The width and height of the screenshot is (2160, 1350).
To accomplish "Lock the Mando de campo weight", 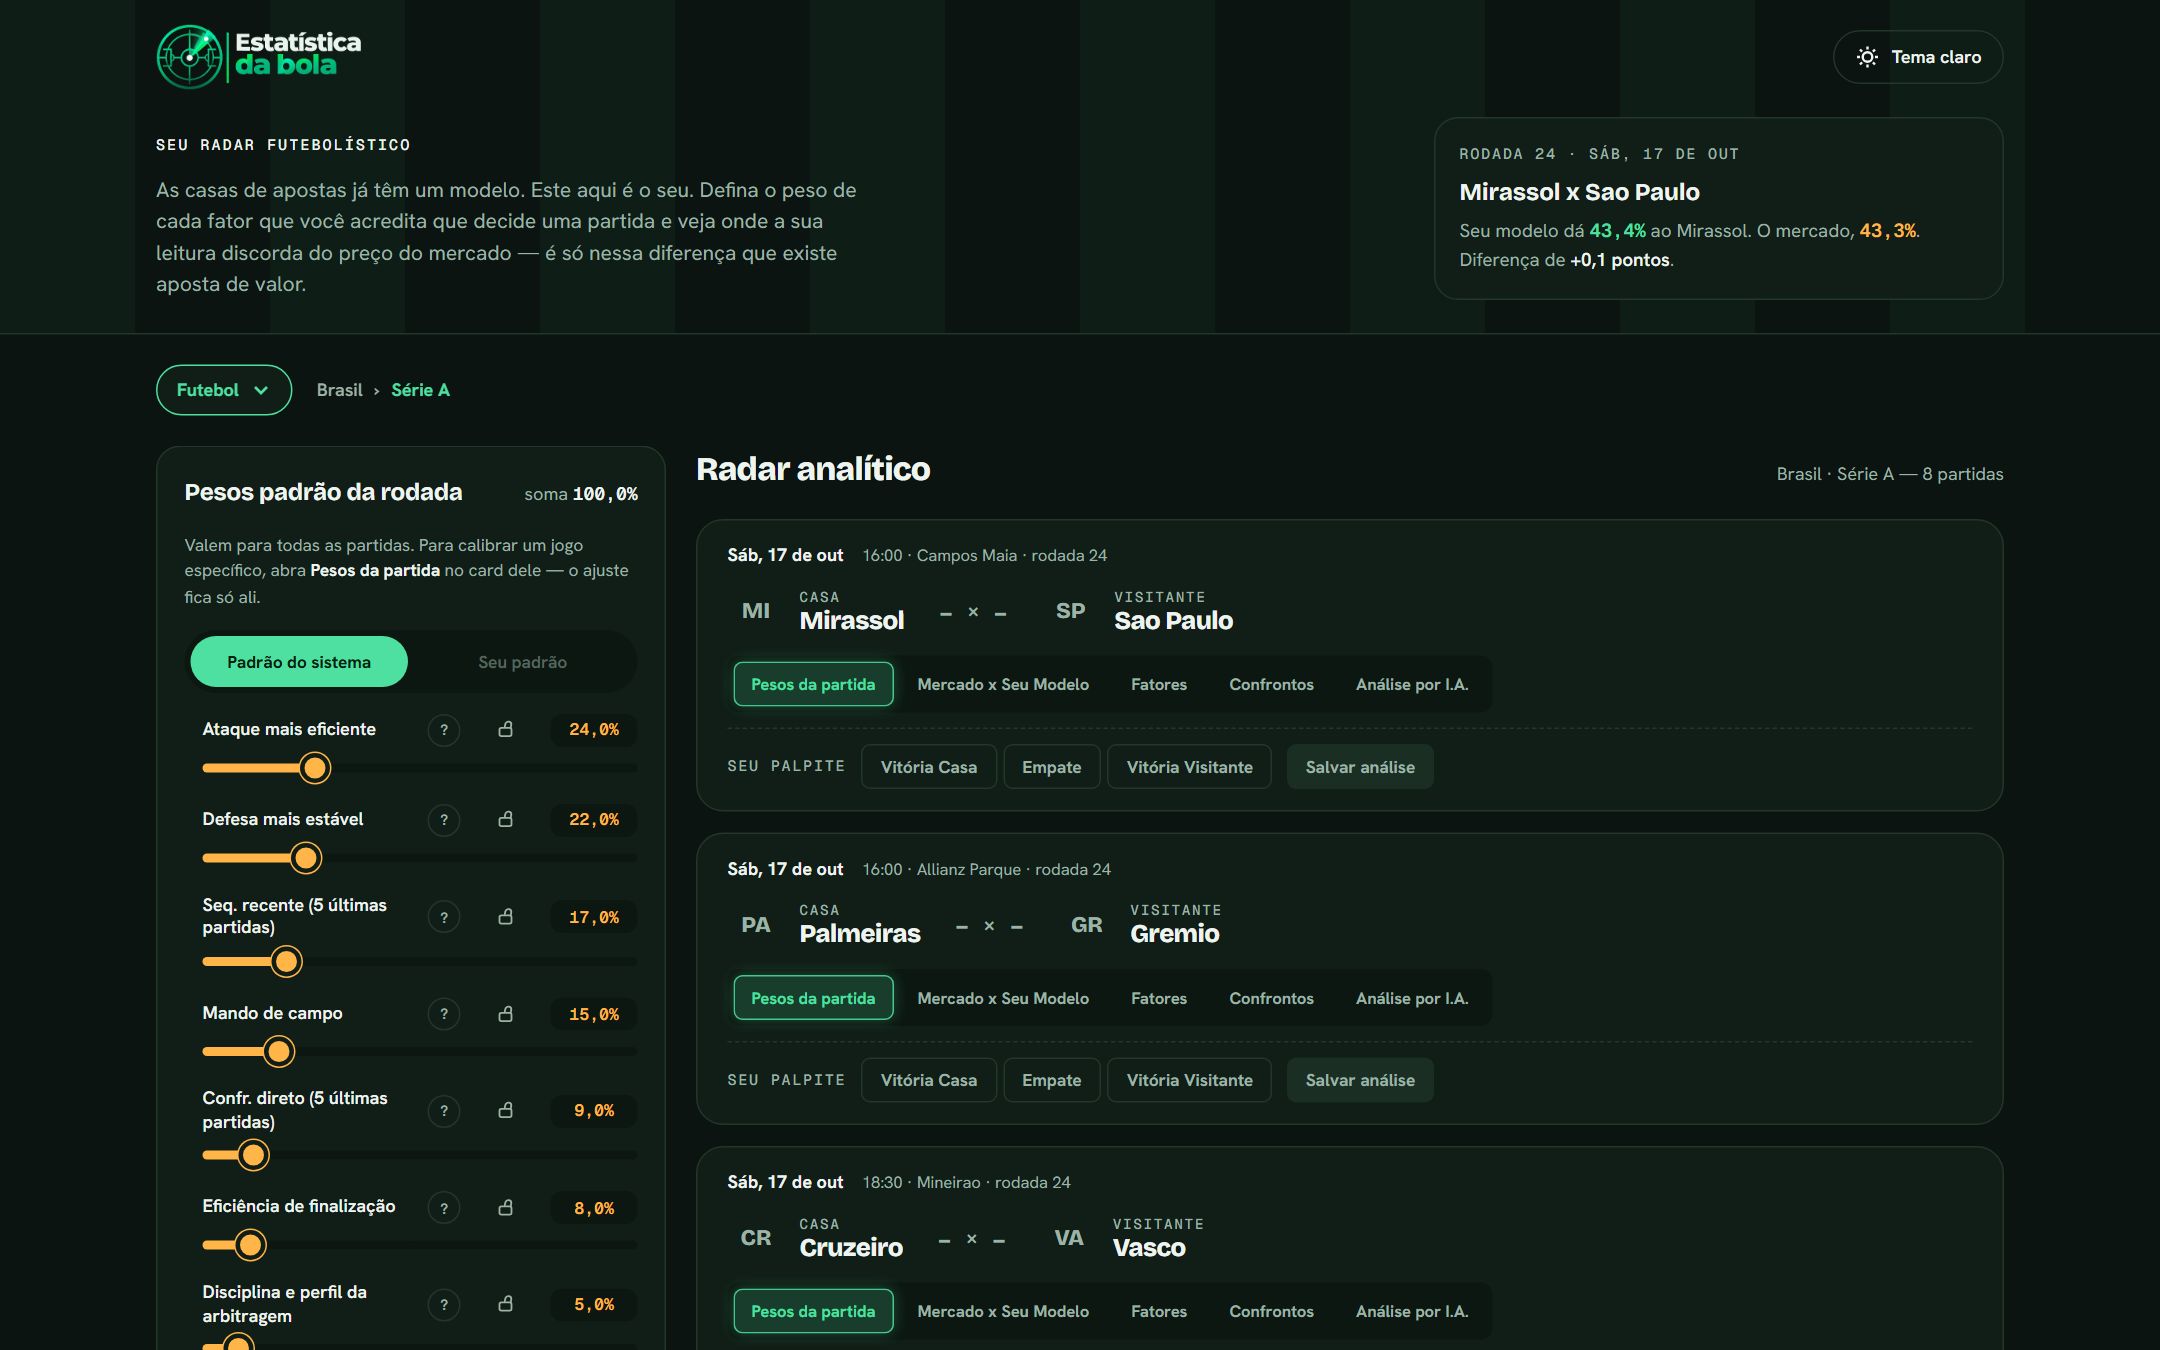I will click(x=506, y=1014).
